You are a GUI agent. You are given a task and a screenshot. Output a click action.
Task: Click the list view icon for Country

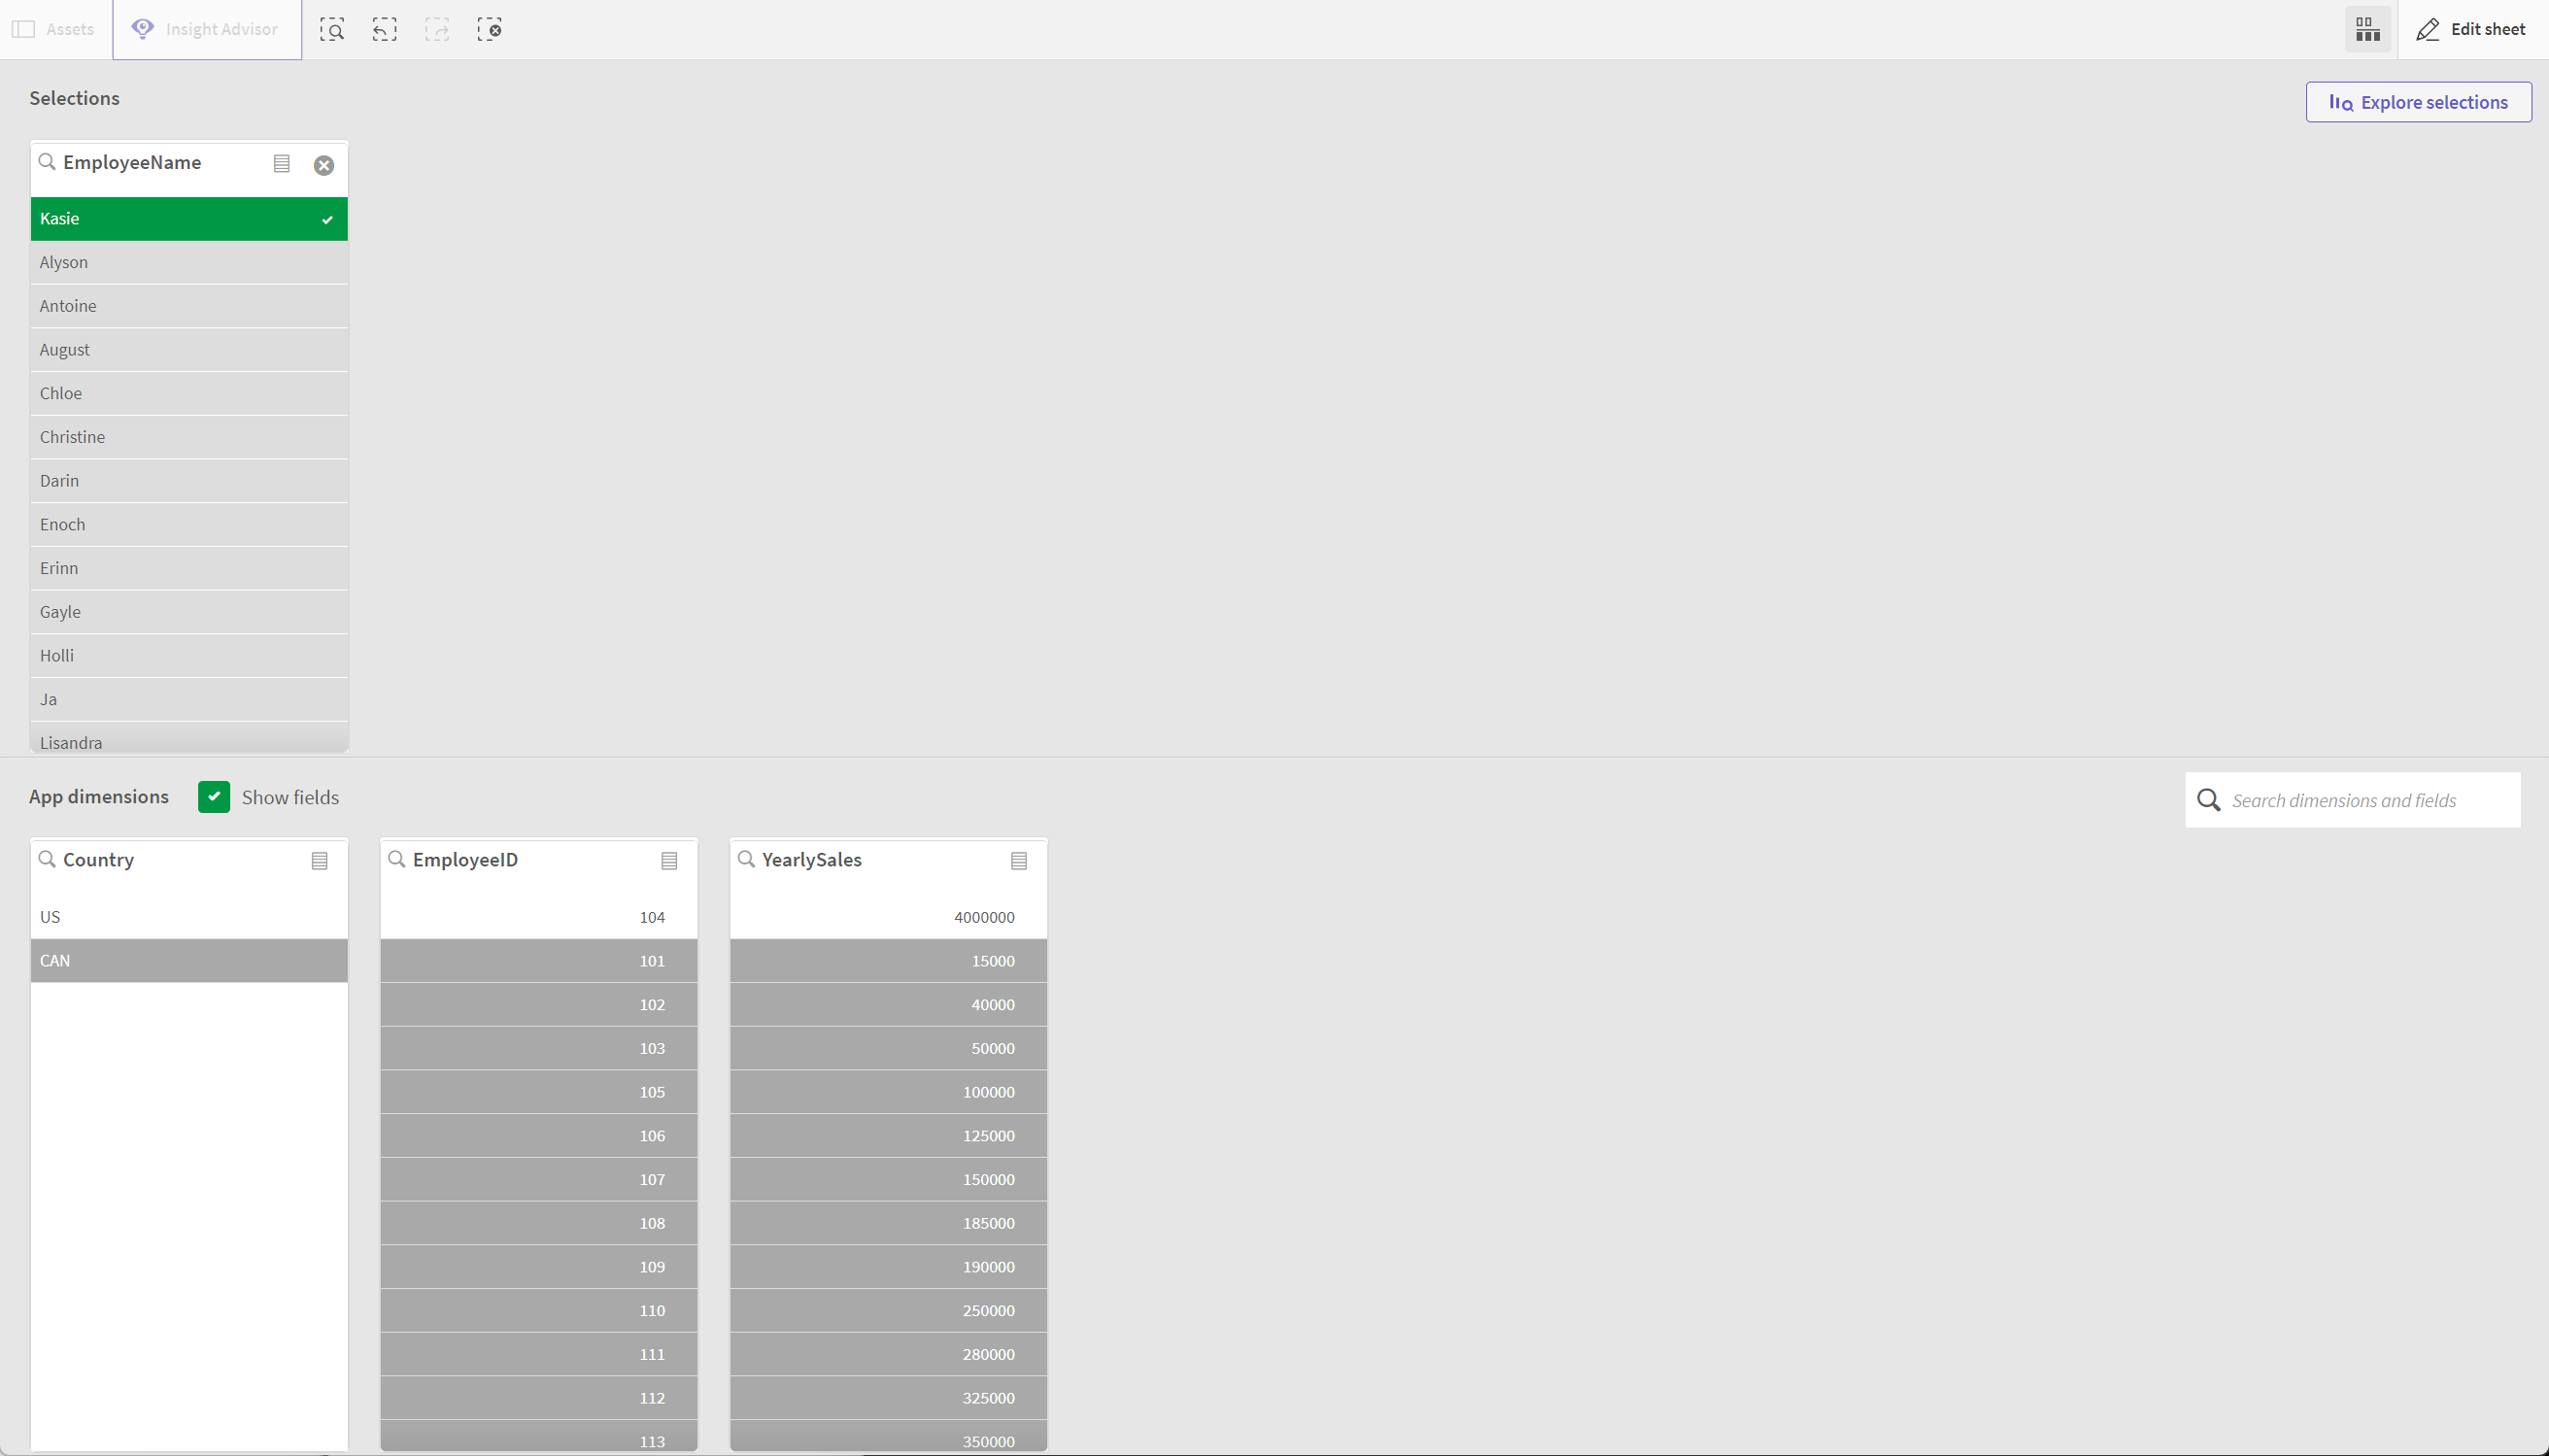(321, 860)
